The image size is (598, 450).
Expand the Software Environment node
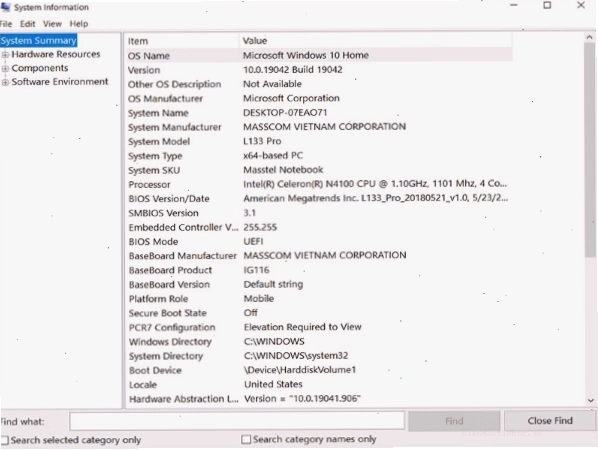click(5, 82)
